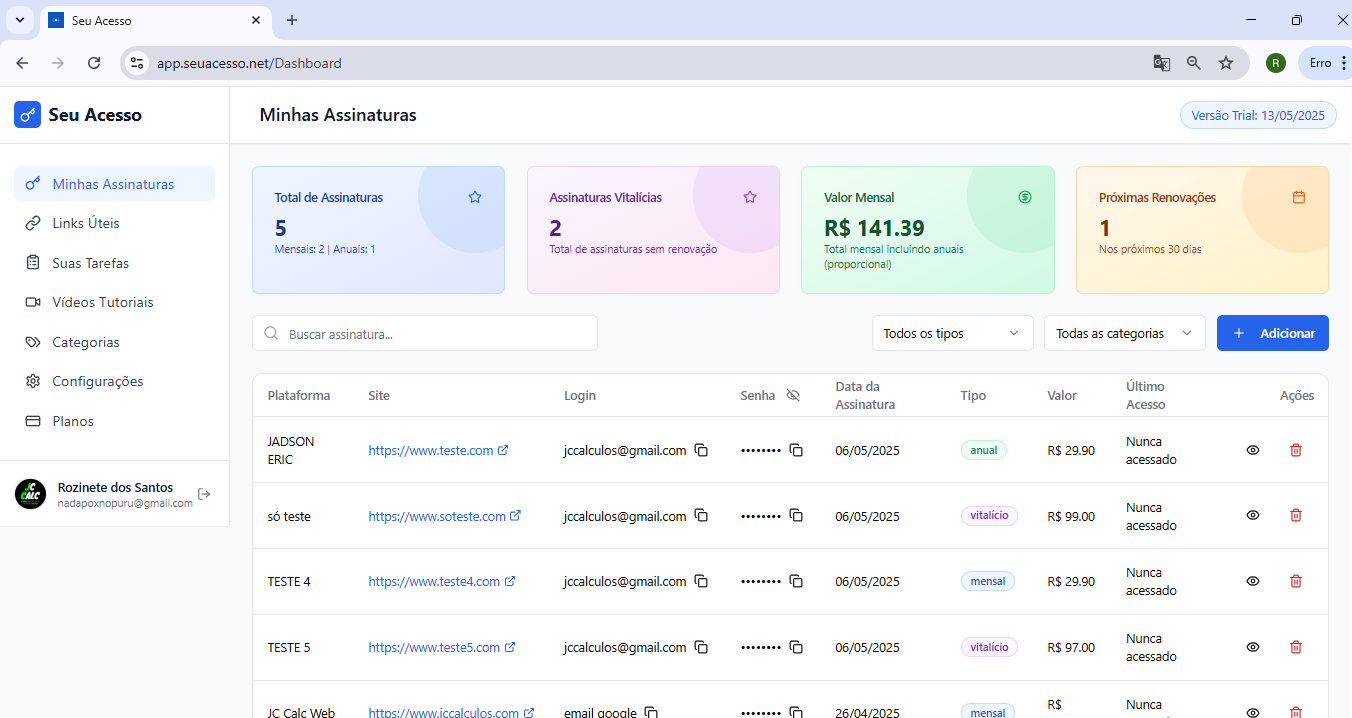
Task: Copy login email in só teste row
Action: pyautogui.click(x=701, y=516)
